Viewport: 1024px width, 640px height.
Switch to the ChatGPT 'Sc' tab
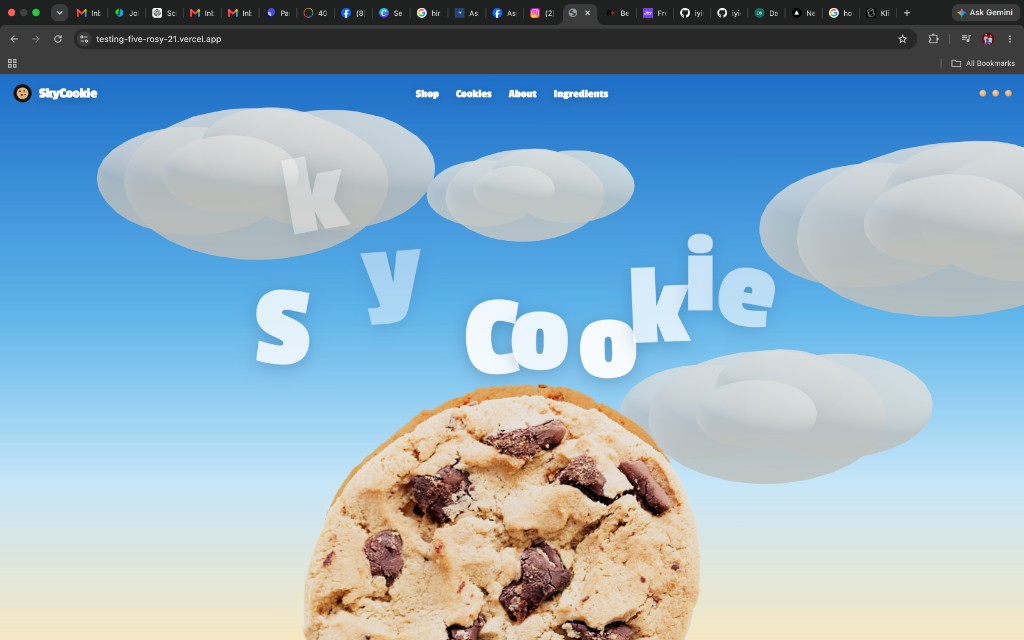[x=164, y=12]
